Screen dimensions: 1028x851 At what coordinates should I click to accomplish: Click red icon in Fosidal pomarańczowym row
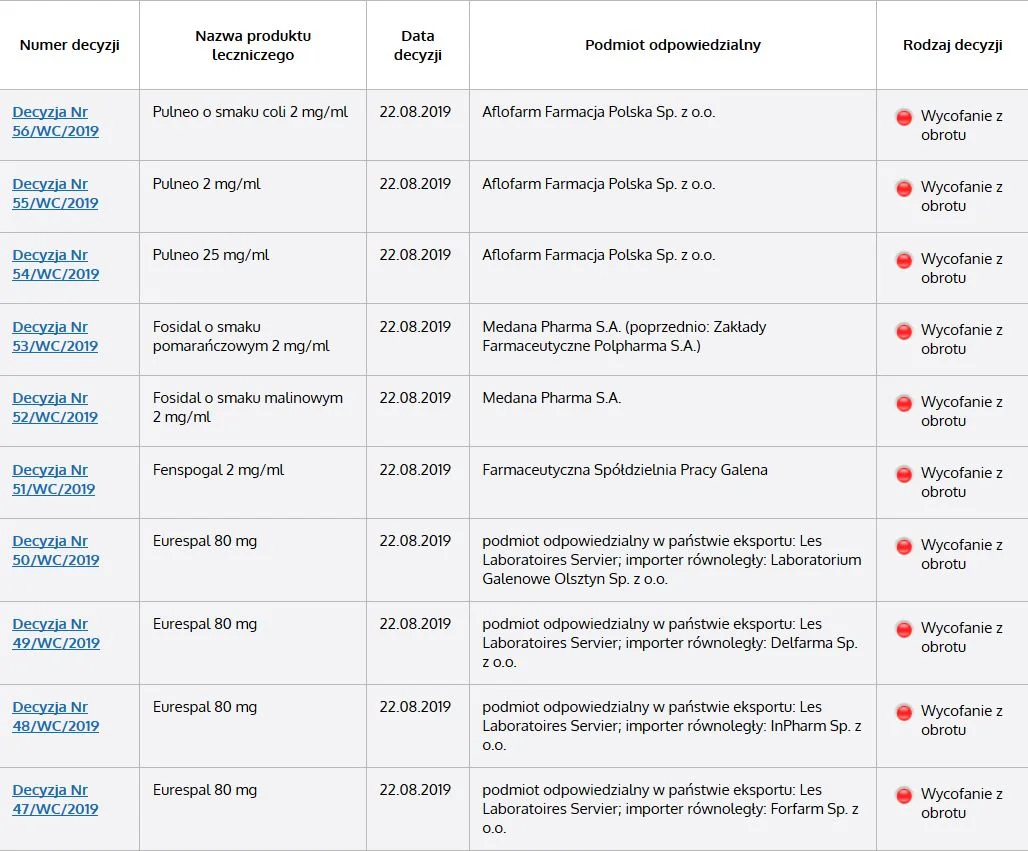[x=904, y=331]
